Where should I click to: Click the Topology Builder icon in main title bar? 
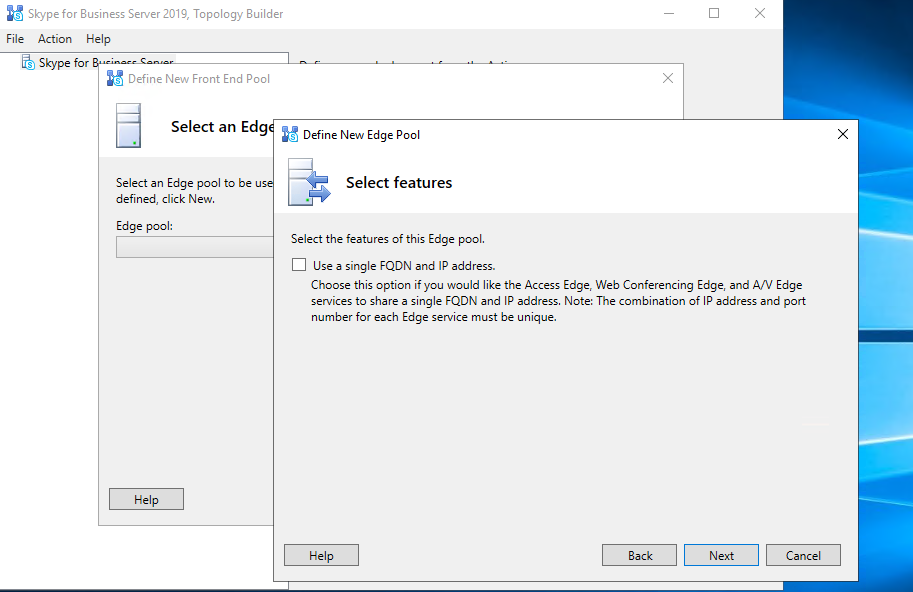click(x=15, y=14)
